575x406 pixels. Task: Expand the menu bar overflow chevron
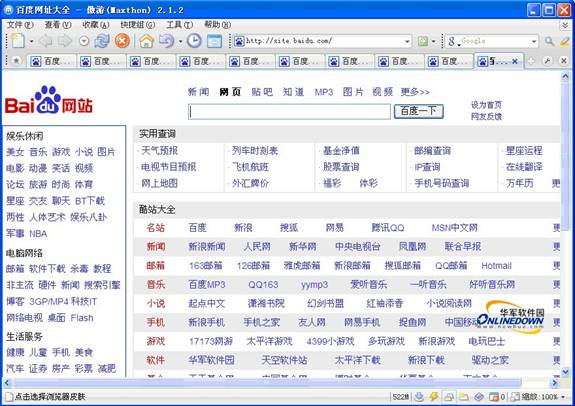click(x=565, y=25)
